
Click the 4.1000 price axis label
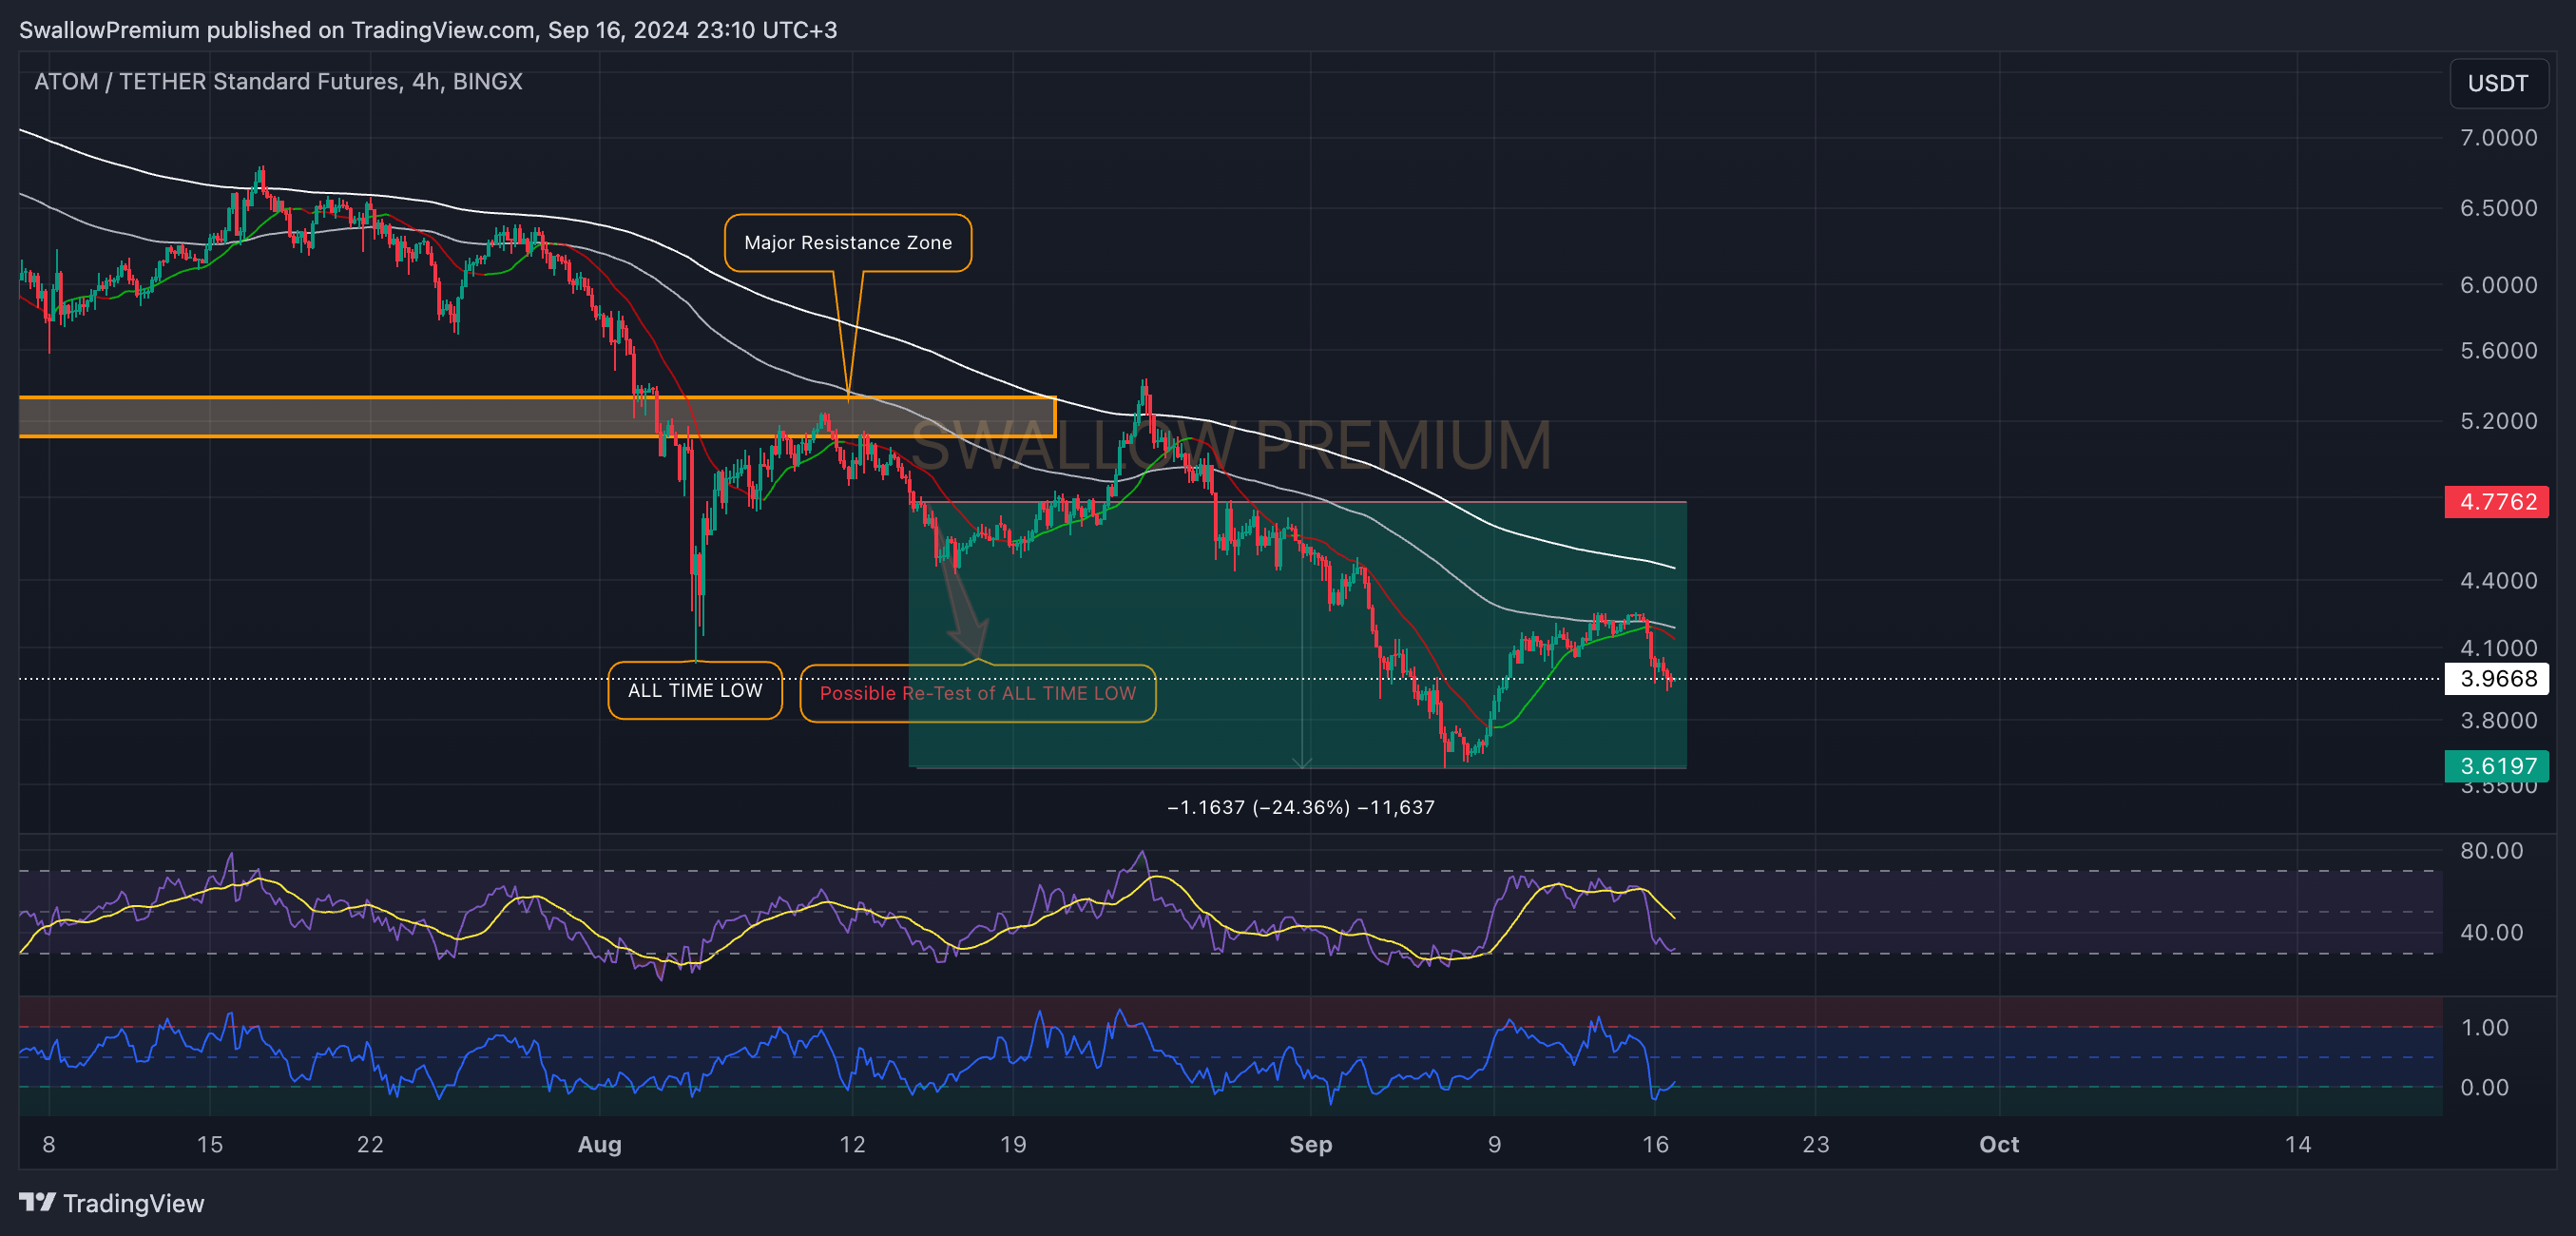(2498, 648)
